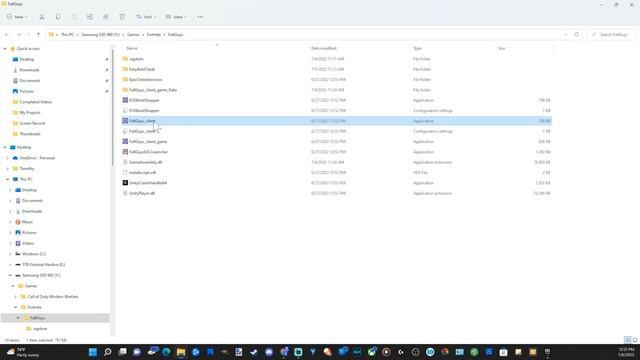The image size is (640, 360).
Task: Click the taskbar clock and date
Action: point(626,352)
